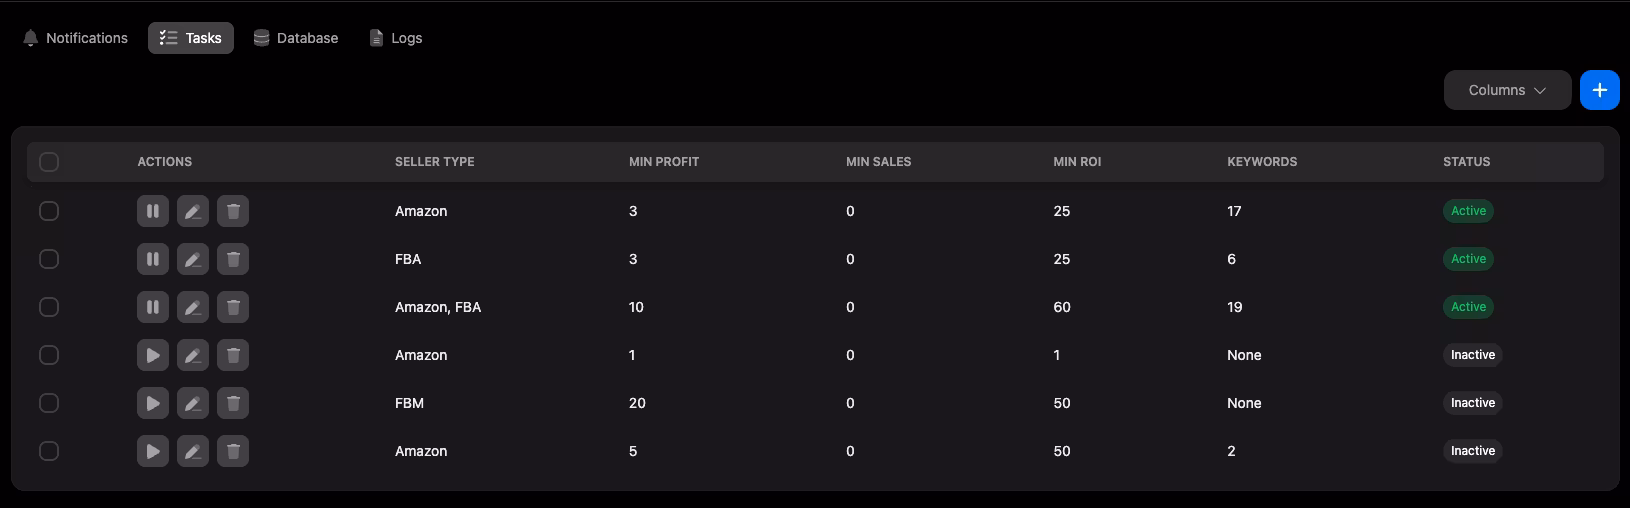
Task: Click the Inactive badge on the FBM row
Action: pyautogui.click(x=1473, y=403)
